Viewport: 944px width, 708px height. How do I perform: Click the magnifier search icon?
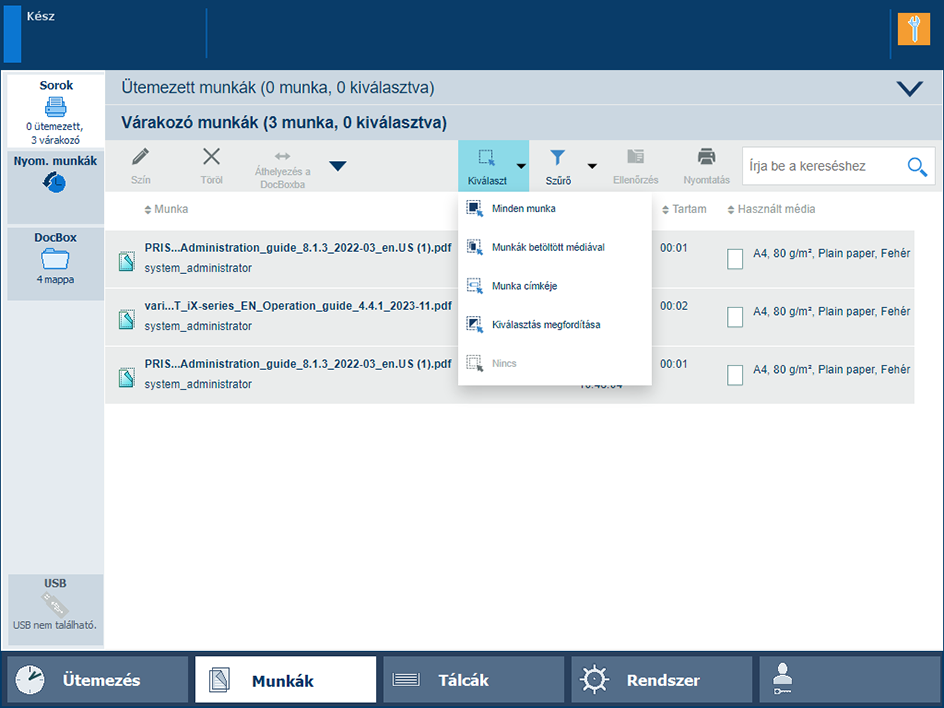pos(917,167)
